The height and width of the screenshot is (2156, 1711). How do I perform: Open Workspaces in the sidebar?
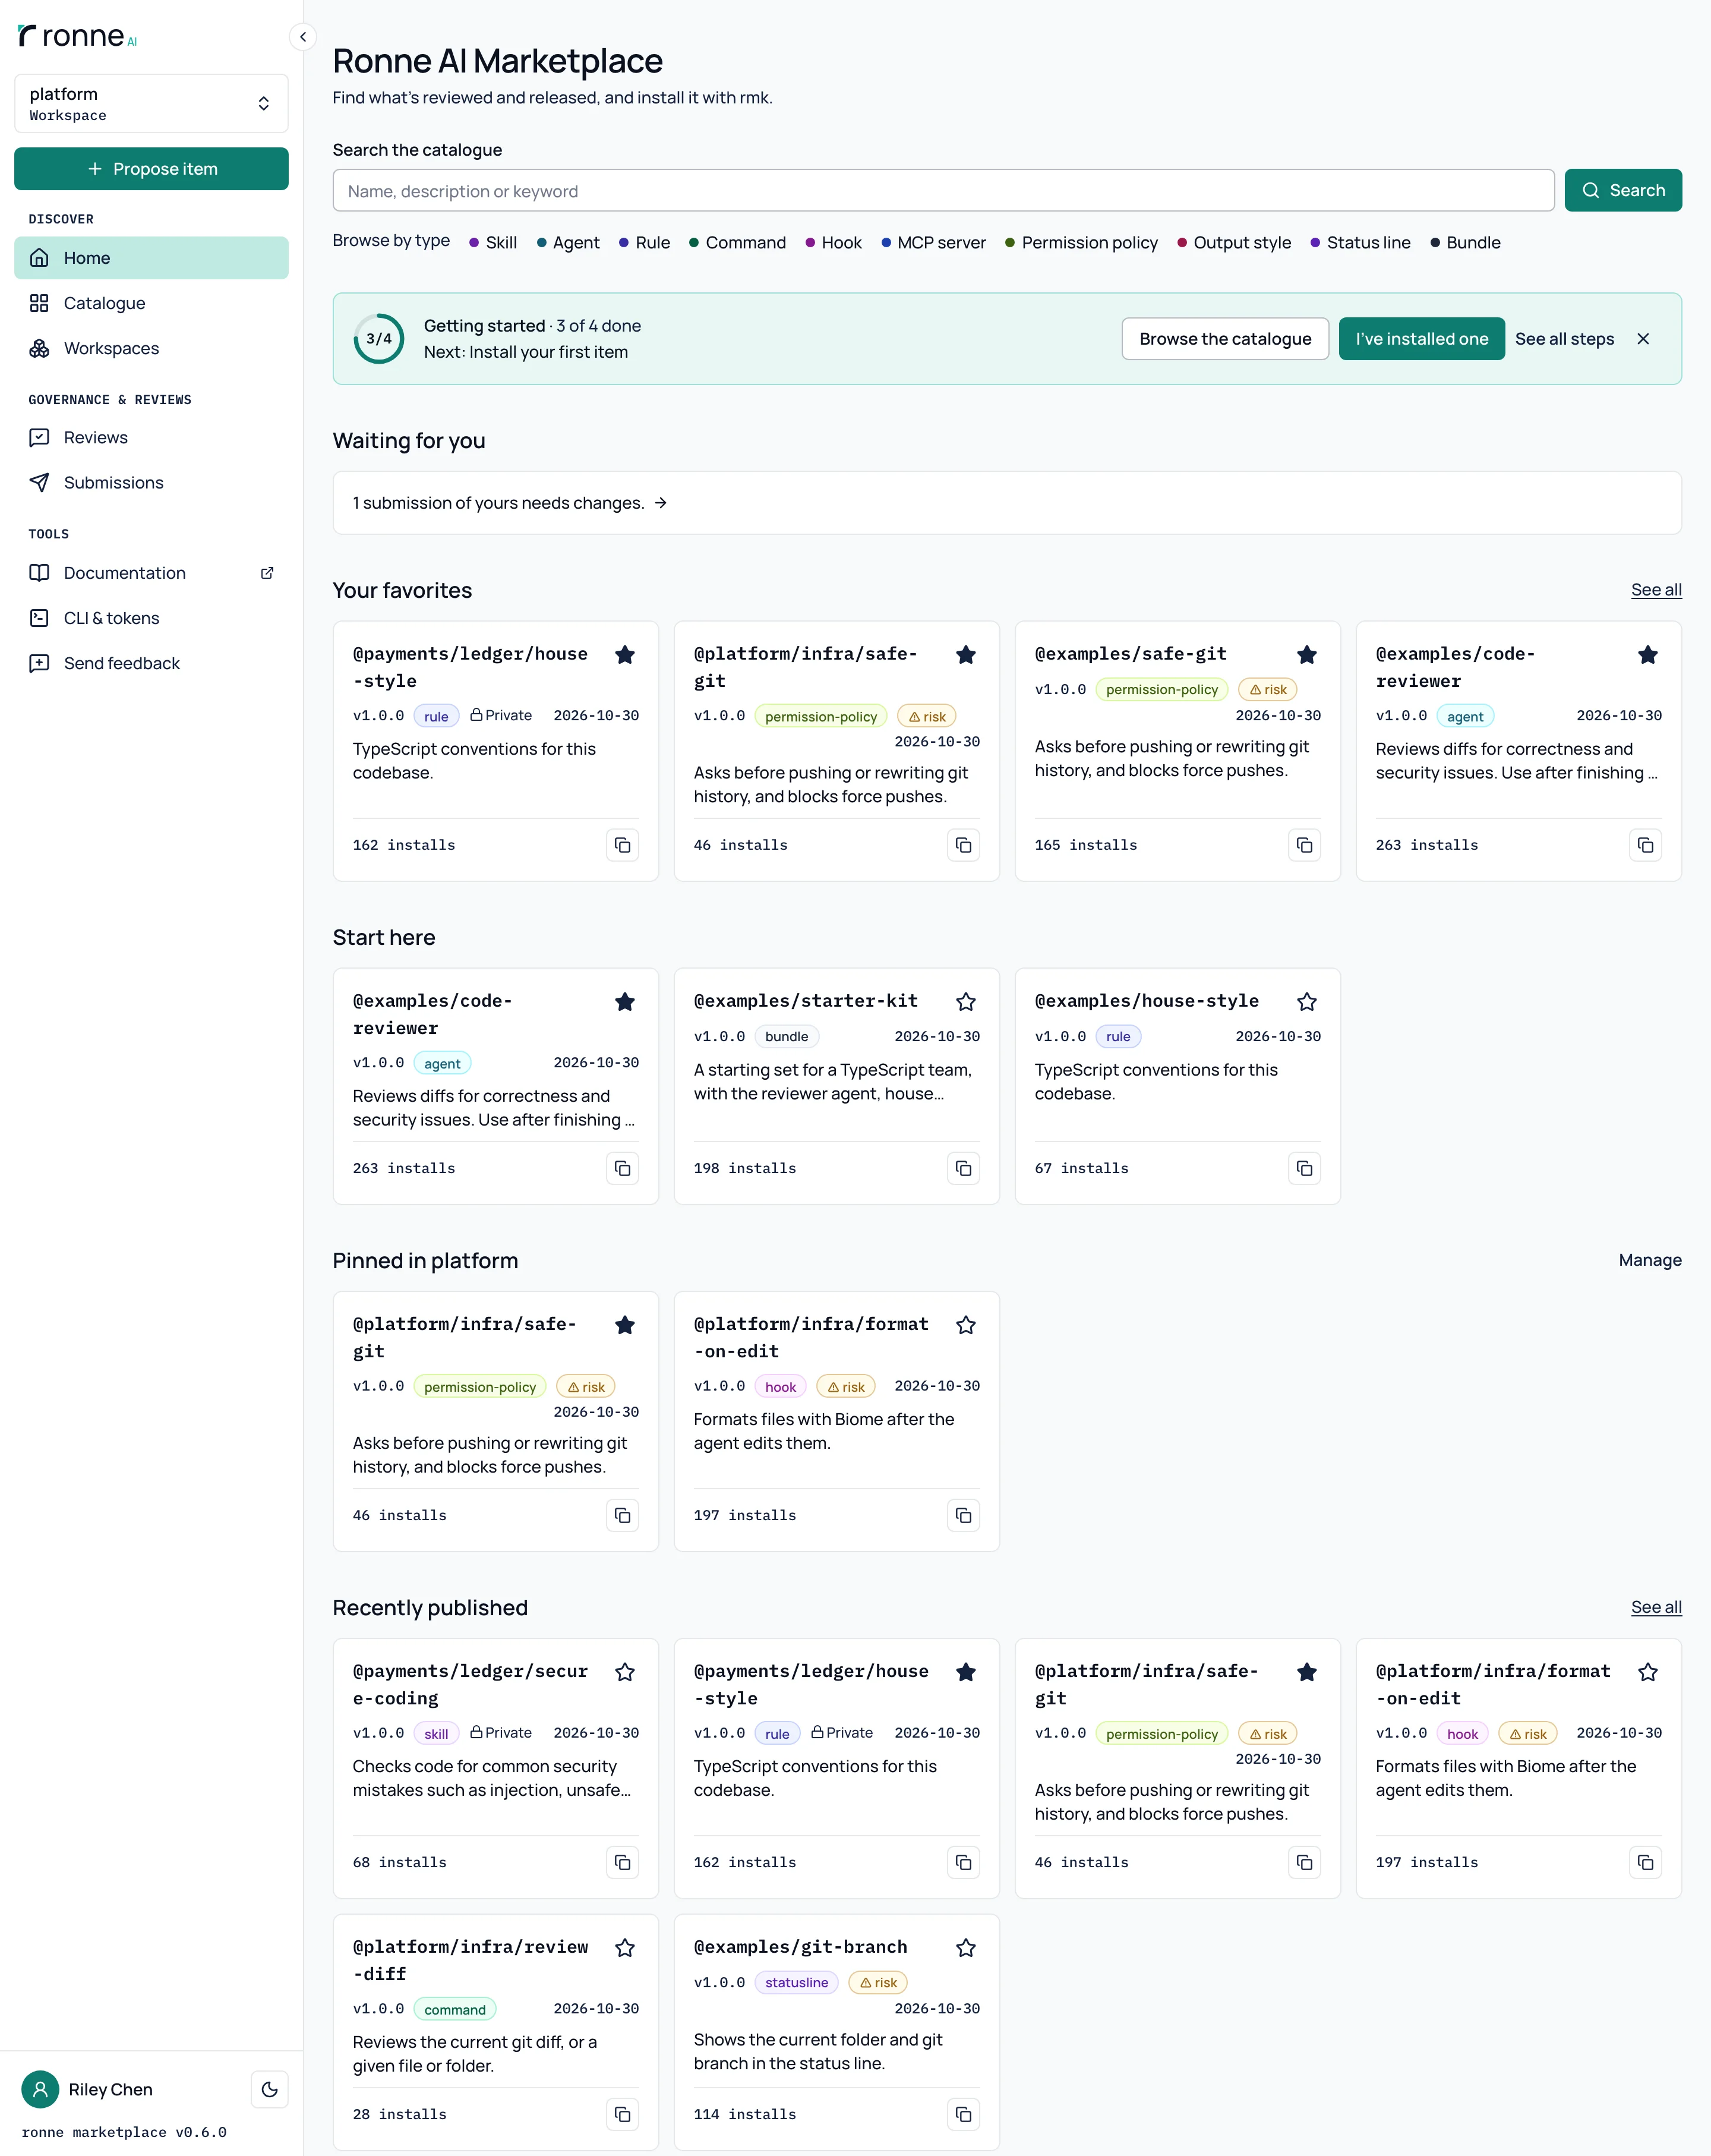point(151,348)
